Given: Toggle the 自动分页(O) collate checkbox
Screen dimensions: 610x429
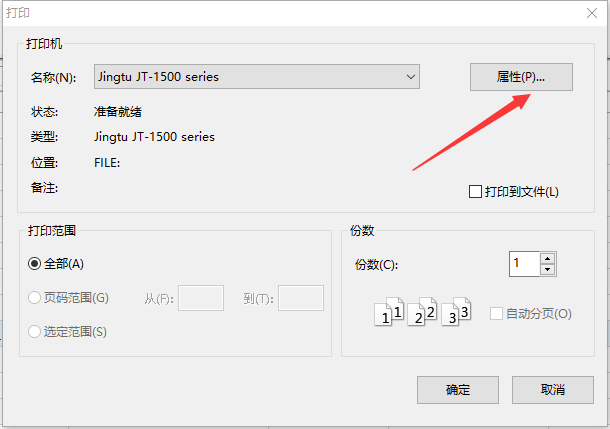Looking at the screenshot, I should [496, 314].
